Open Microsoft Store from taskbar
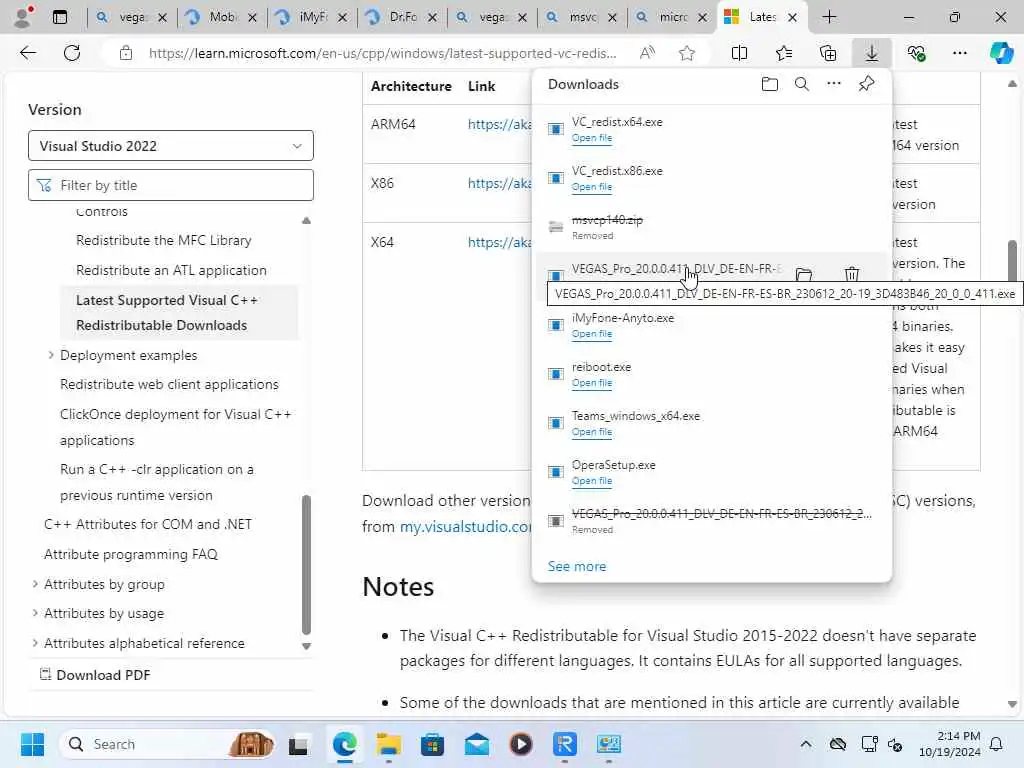Screen dimensions: 1024x768 tap(432, 744)
